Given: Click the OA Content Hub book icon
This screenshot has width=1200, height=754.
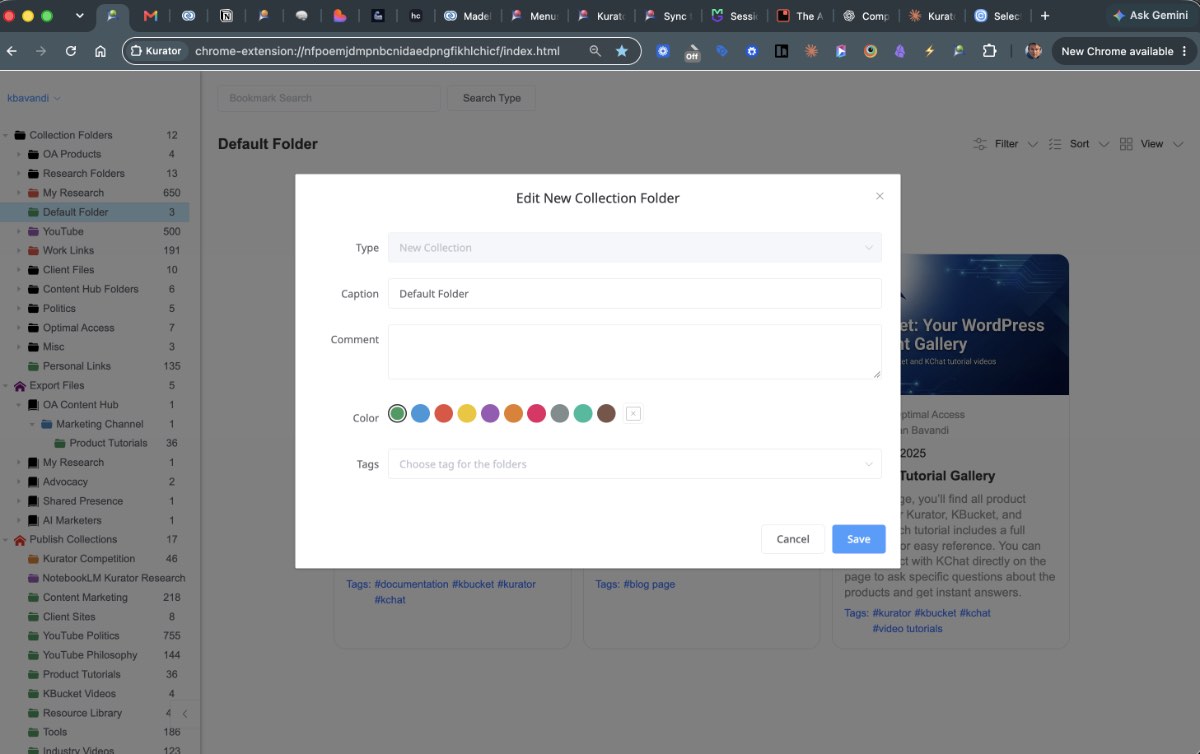Looking at the screenshot, I should [33, 405].
